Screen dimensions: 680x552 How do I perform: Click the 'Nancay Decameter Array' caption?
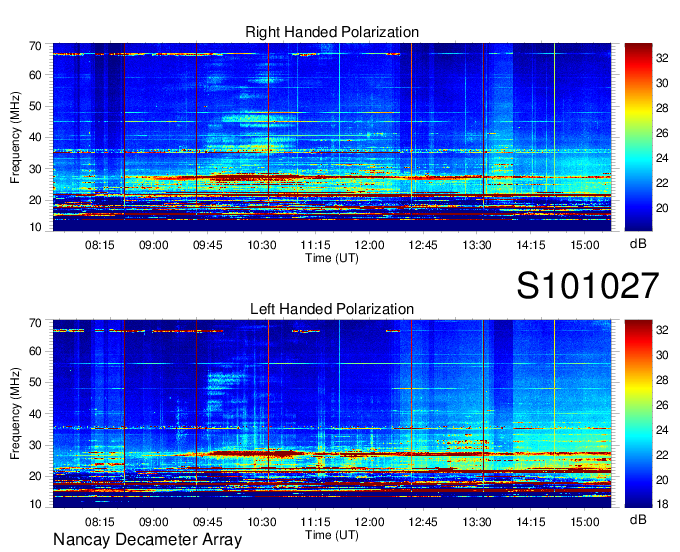coord(147,540)
